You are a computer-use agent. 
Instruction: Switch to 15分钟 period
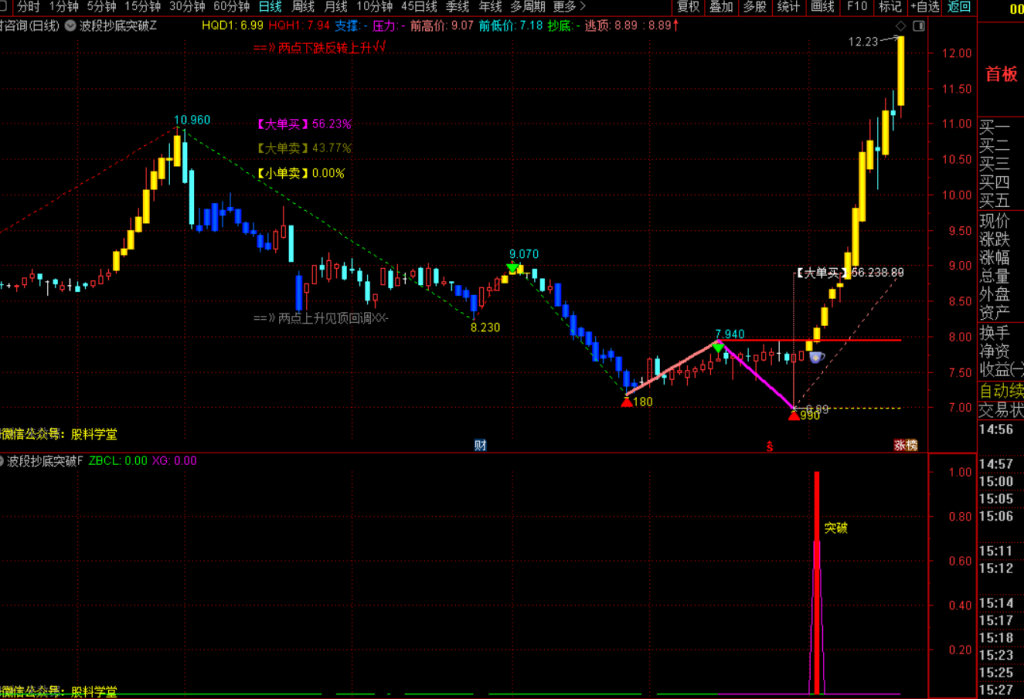point(142,7)
